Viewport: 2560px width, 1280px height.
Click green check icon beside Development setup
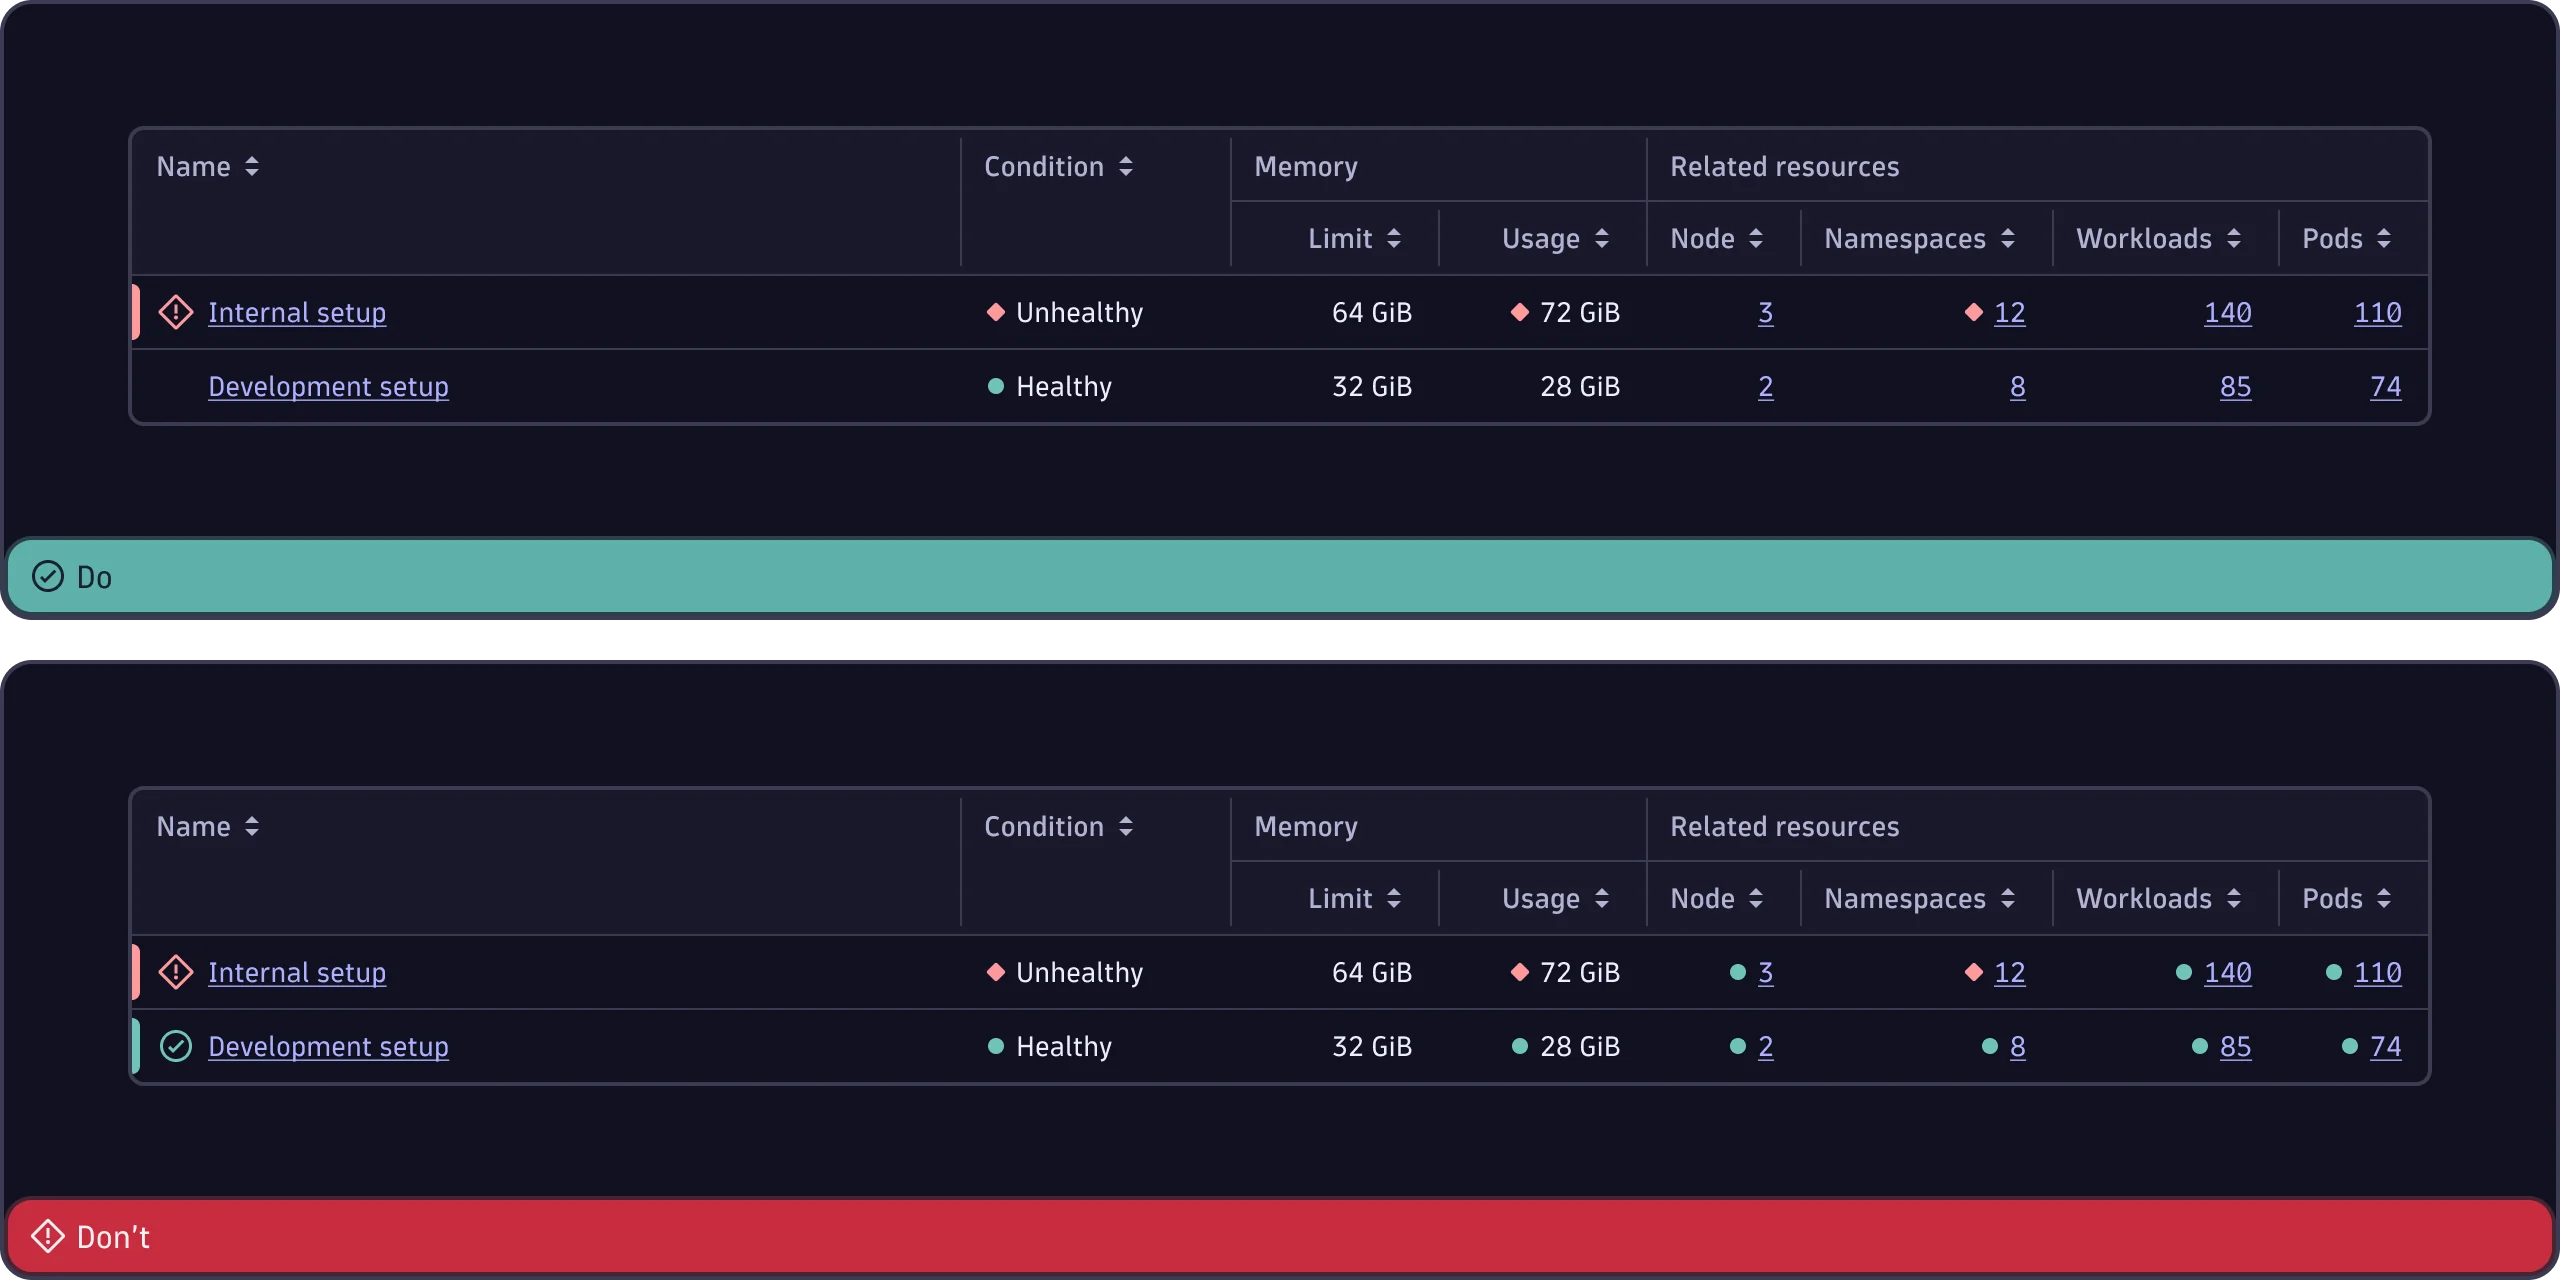[x=176, y=1046]
